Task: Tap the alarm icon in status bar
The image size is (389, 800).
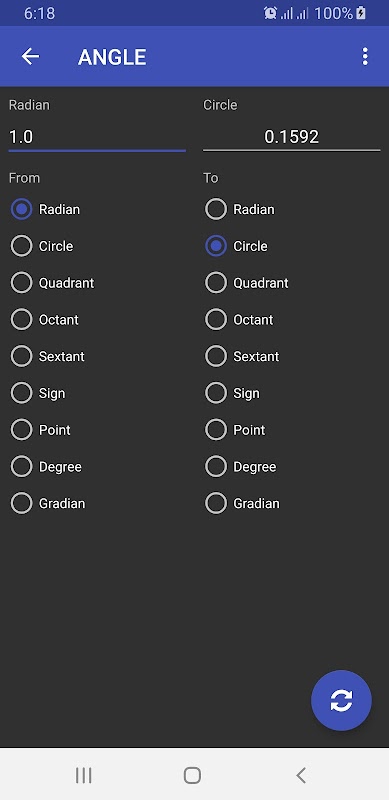Action: click(x=270, y=13)
